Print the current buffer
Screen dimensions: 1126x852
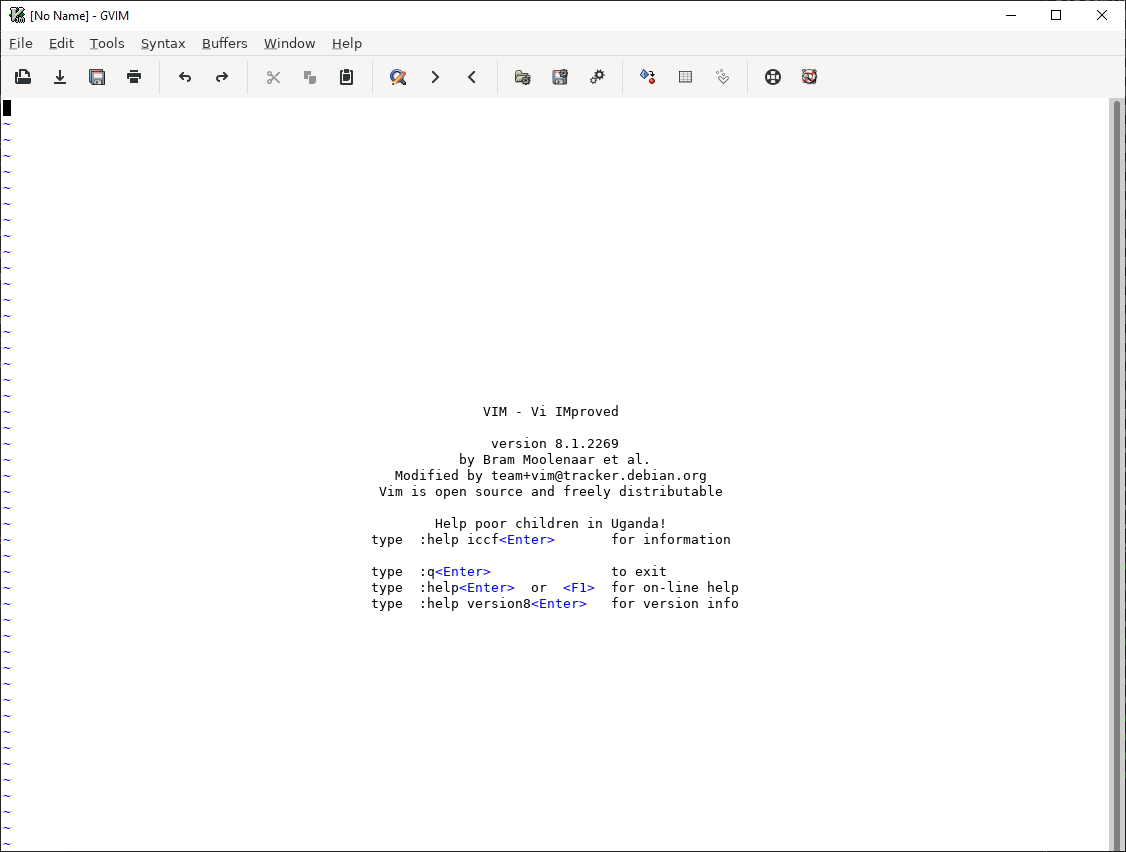pyautogui.click(x=134, y=77)
